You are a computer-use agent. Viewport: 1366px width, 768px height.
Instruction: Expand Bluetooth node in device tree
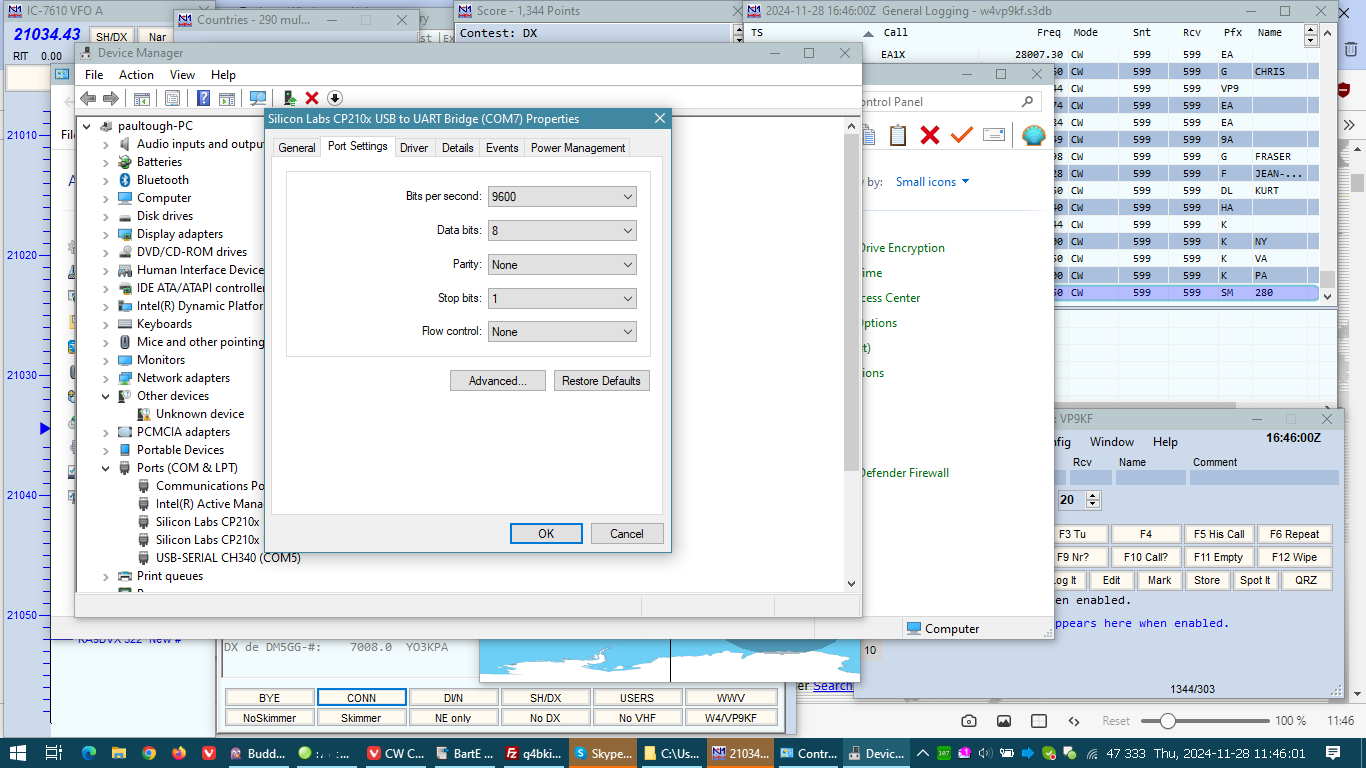[106, 180]
